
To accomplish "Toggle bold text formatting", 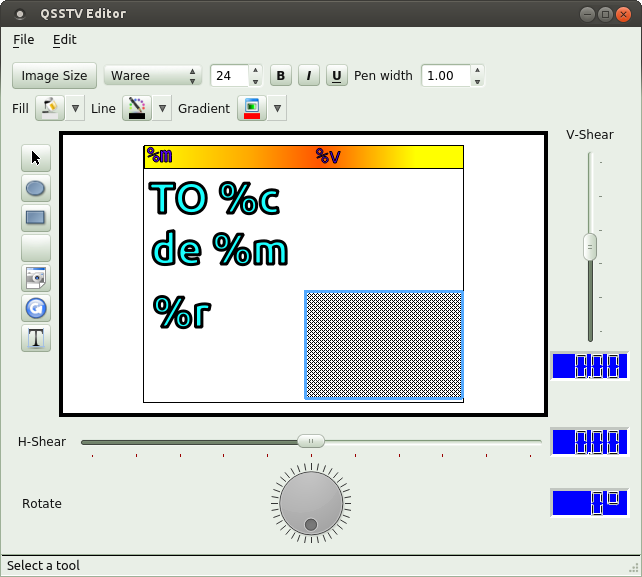I will (x=281, y=76).
